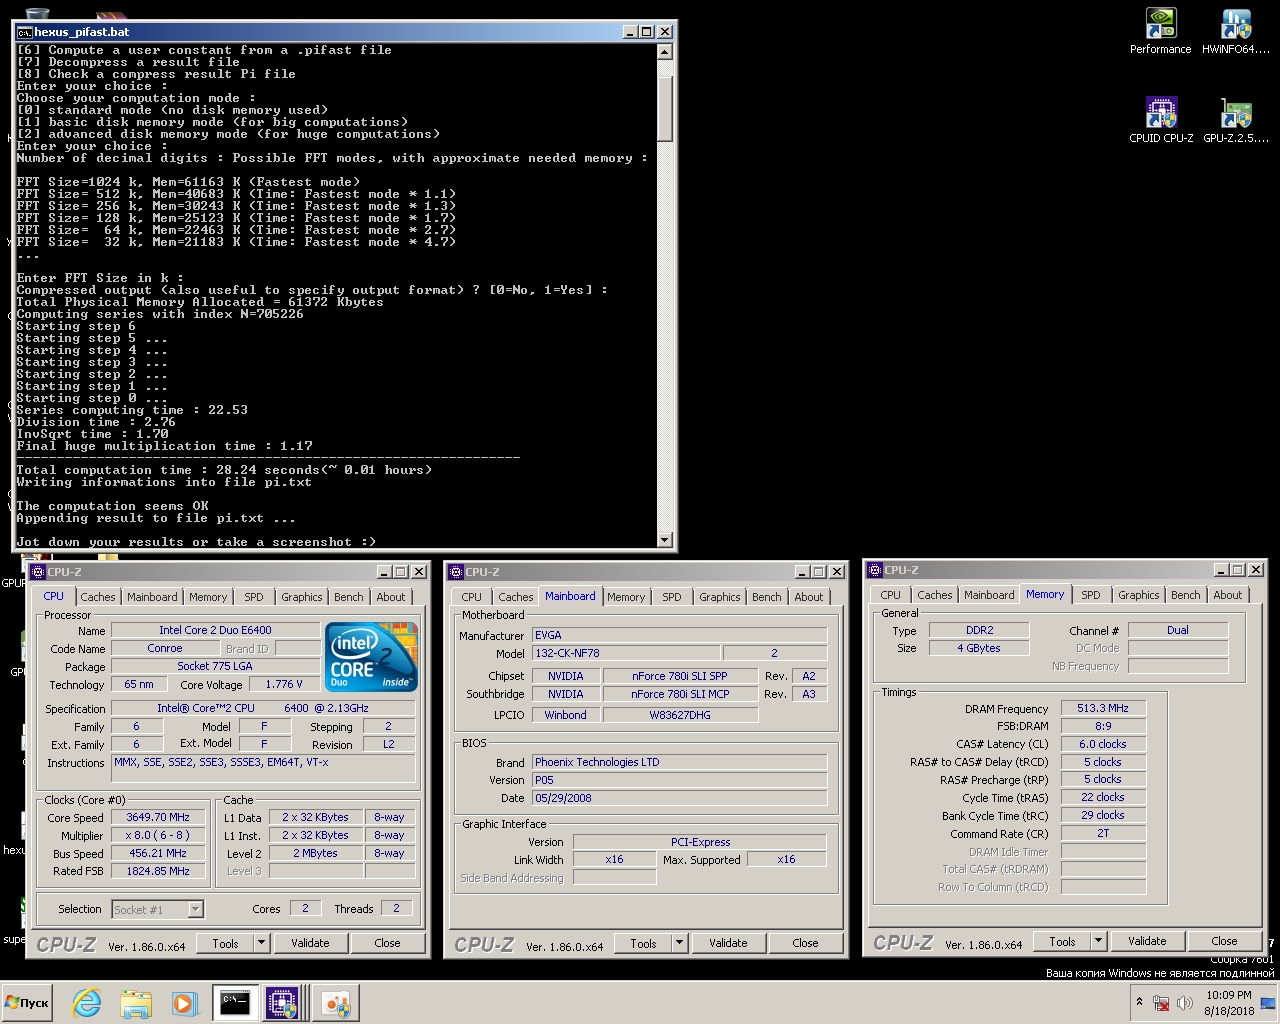Expand Tools dropdown arrow in right CPU-Z
The height and width of the screenshot is (1024, 1280).
coord(1098,941)
